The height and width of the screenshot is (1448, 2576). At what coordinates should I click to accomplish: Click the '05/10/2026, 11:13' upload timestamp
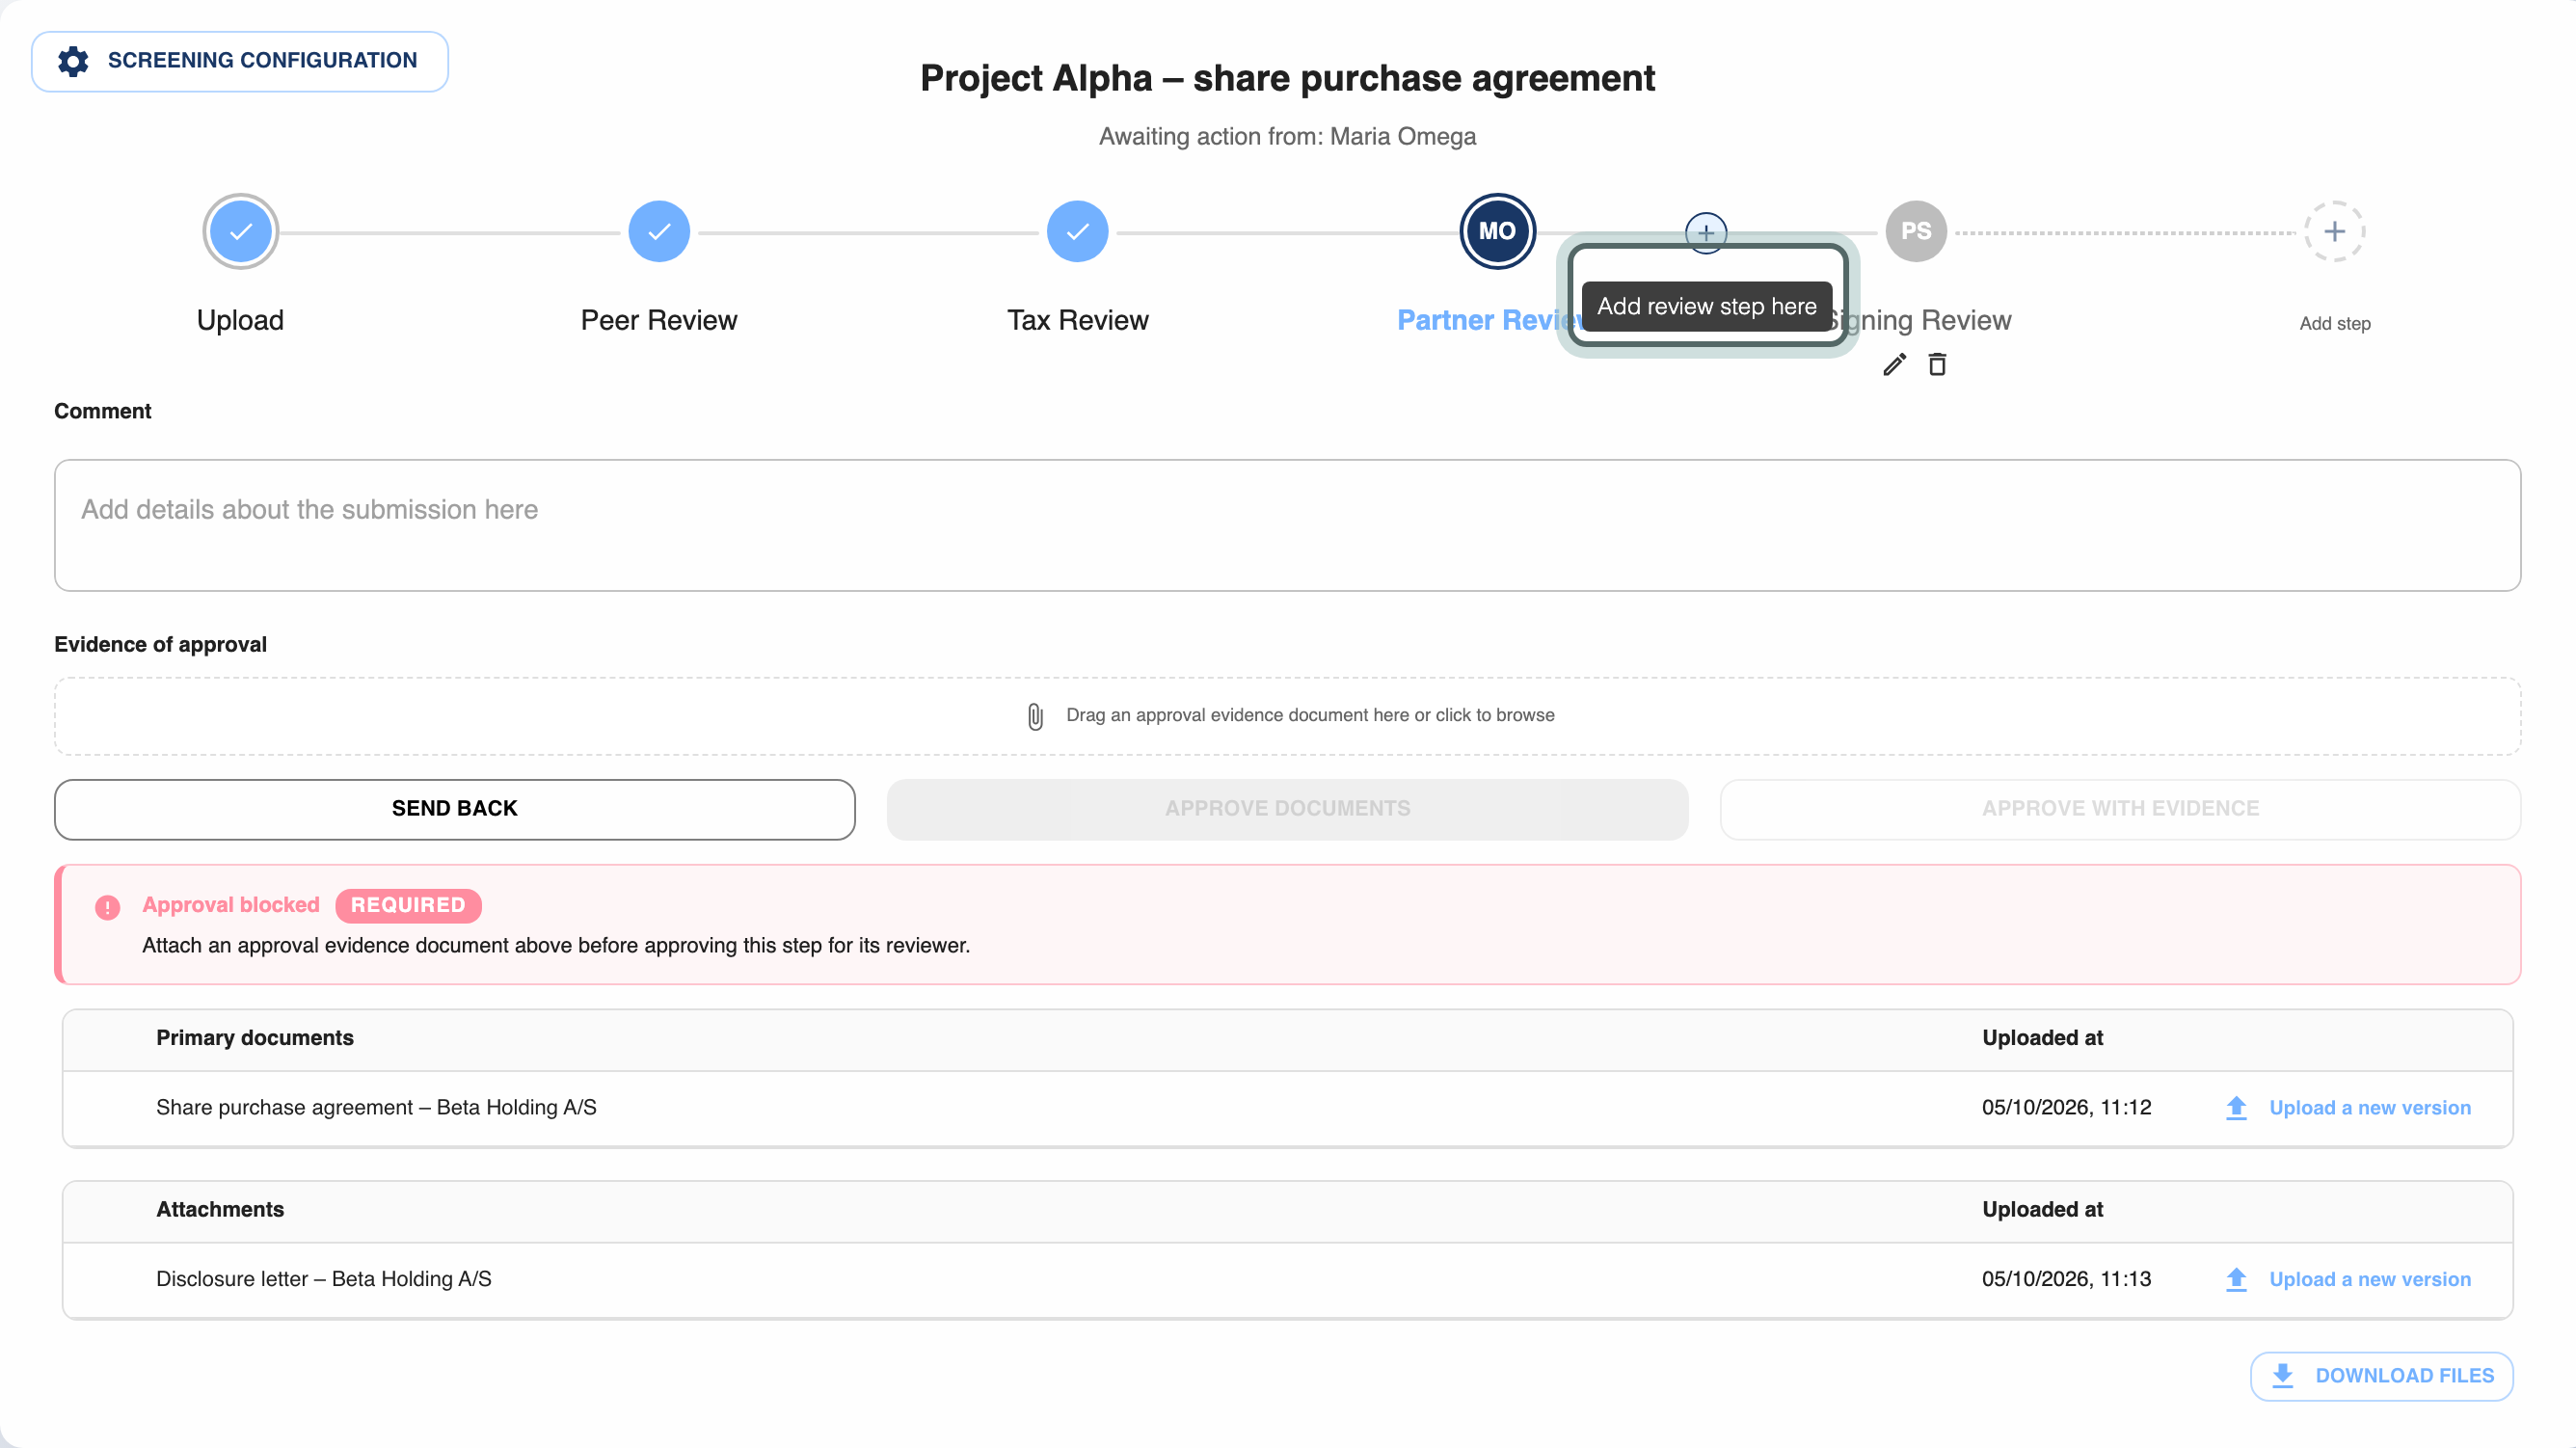[x=2066, y=1280]
